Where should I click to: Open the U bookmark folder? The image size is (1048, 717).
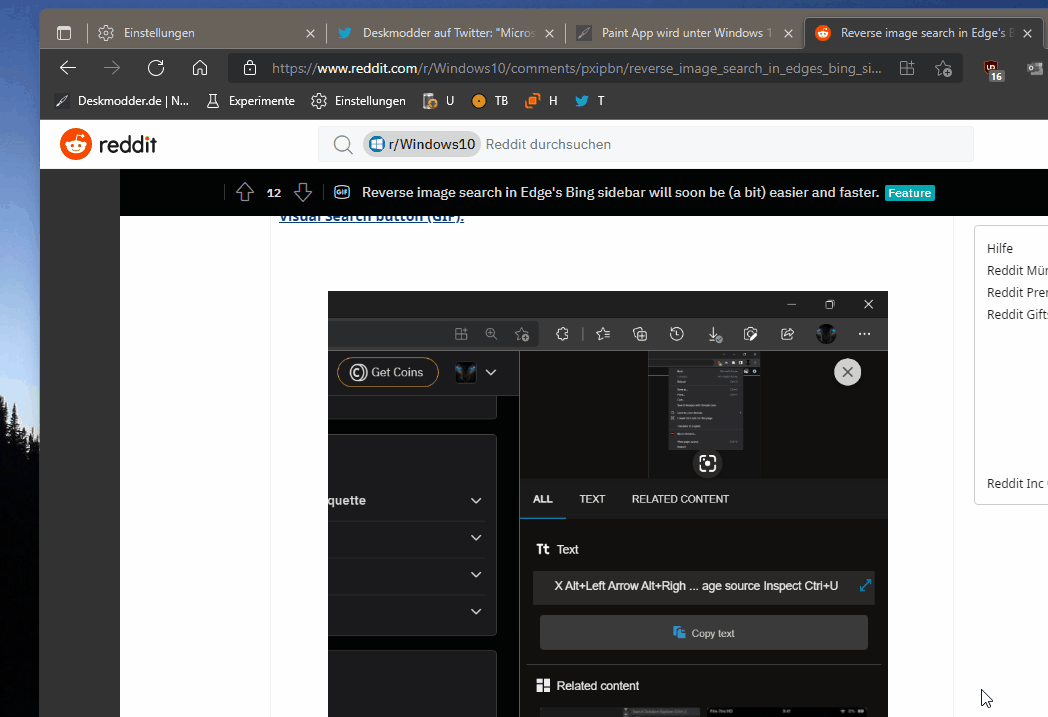point(438,101)
